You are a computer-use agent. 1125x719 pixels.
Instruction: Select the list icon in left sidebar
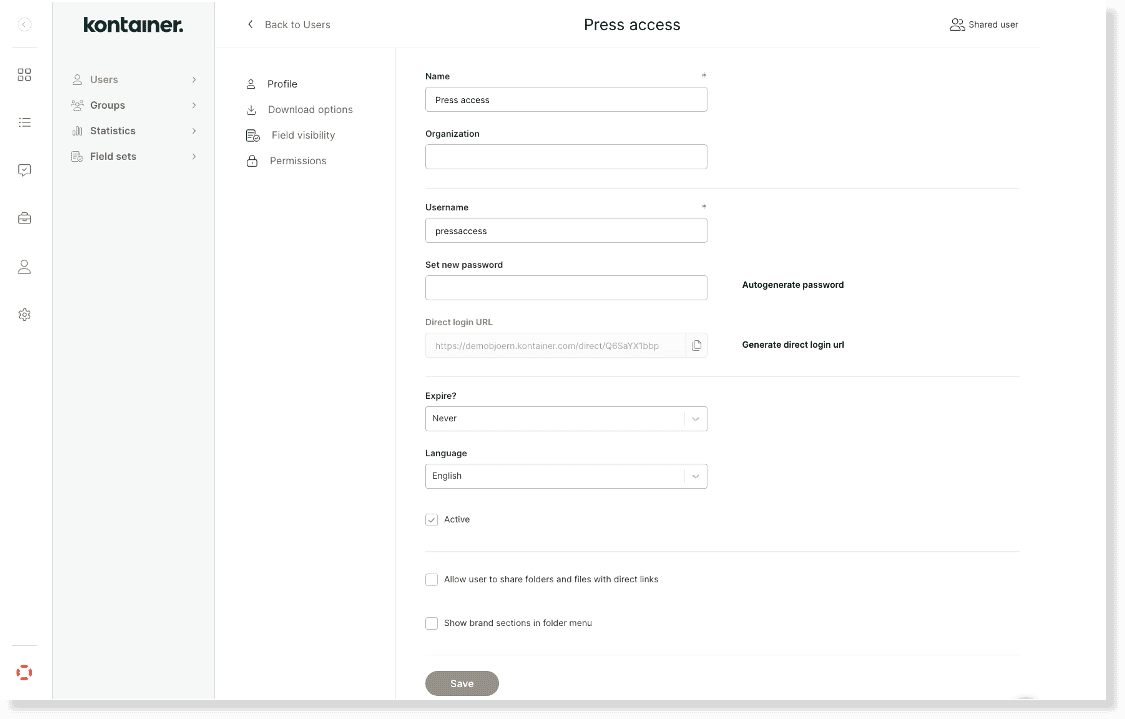click(x=24, y=122)
